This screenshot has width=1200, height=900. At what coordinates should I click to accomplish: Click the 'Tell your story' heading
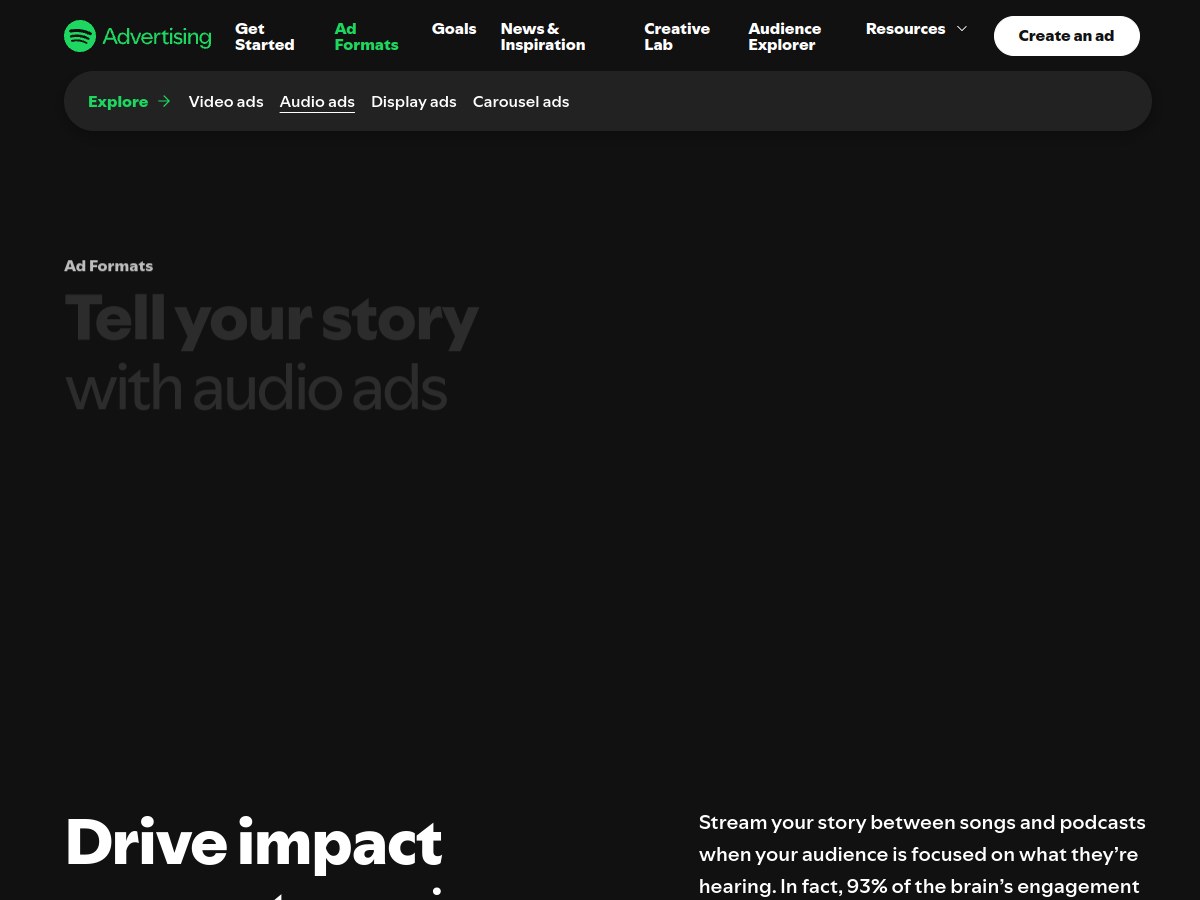pyautogui.click(x=272, y=320)
